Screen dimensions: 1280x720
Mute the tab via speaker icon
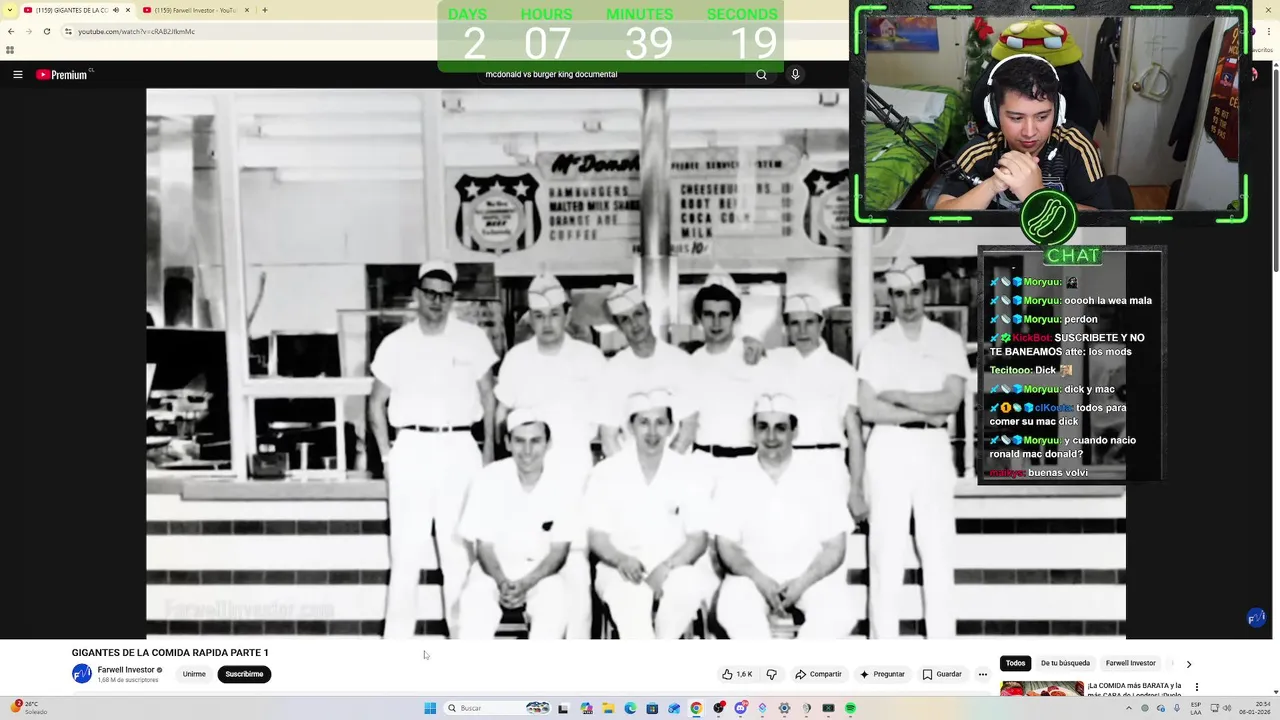[116, 10]
